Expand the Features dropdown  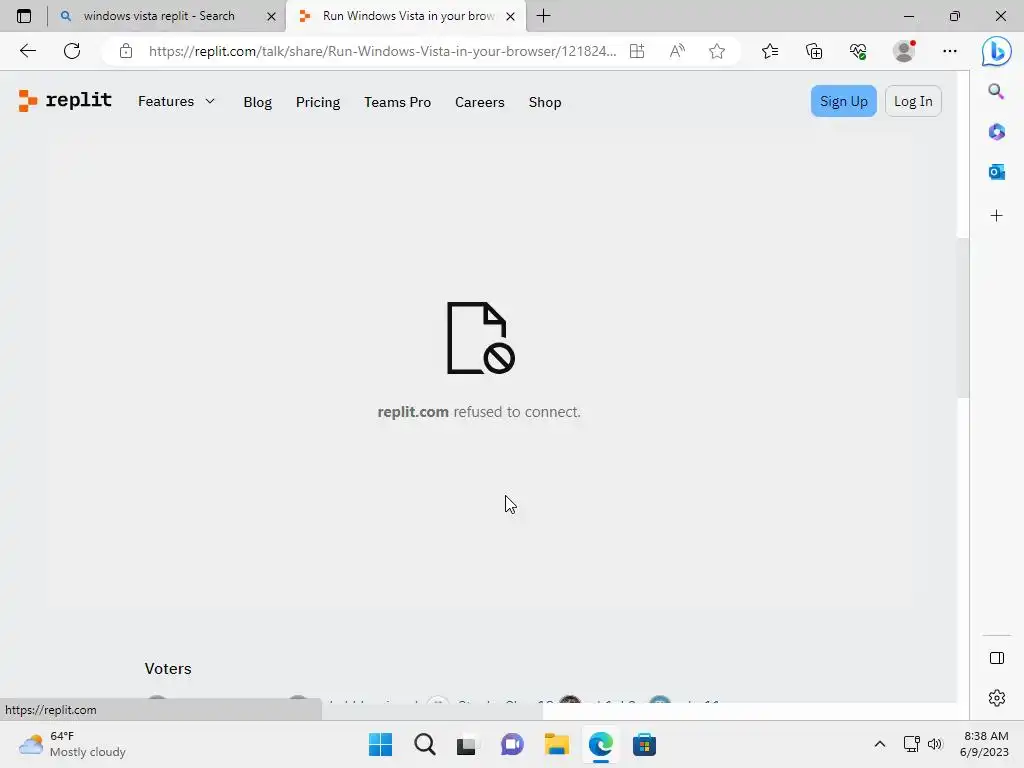[176, 101]
